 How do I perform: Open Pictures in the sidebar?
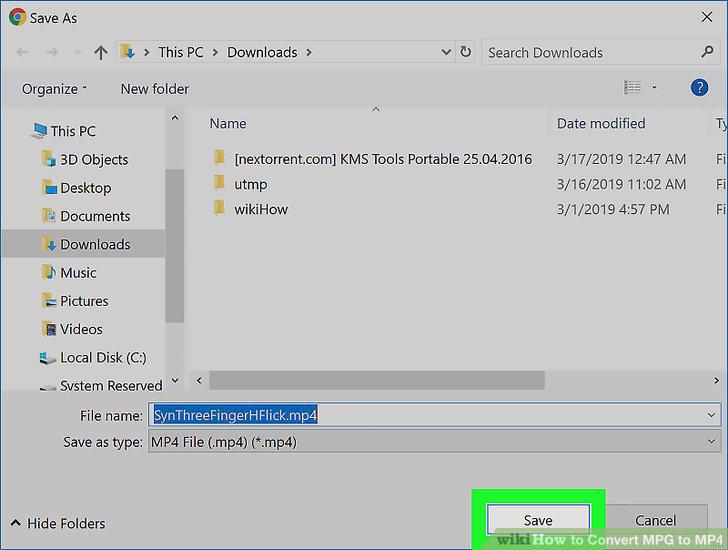click(x=84, y=301)
